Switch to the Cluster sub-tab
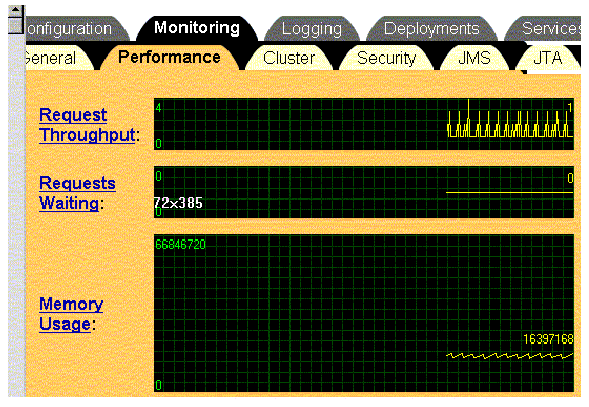Viewport: 589px width, 407px height. pyautogui.click(x=289, y=58)
